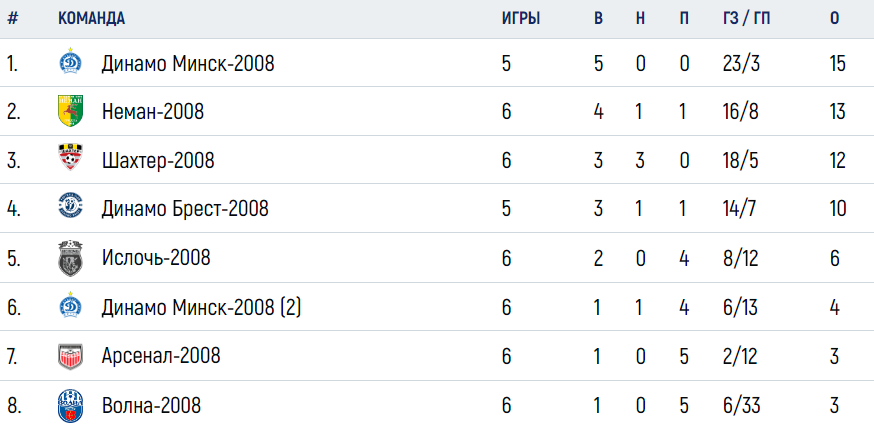The image size is (874, 429).
Task: Open the Шахтер-2008 team page
Action: click(158, 160)
